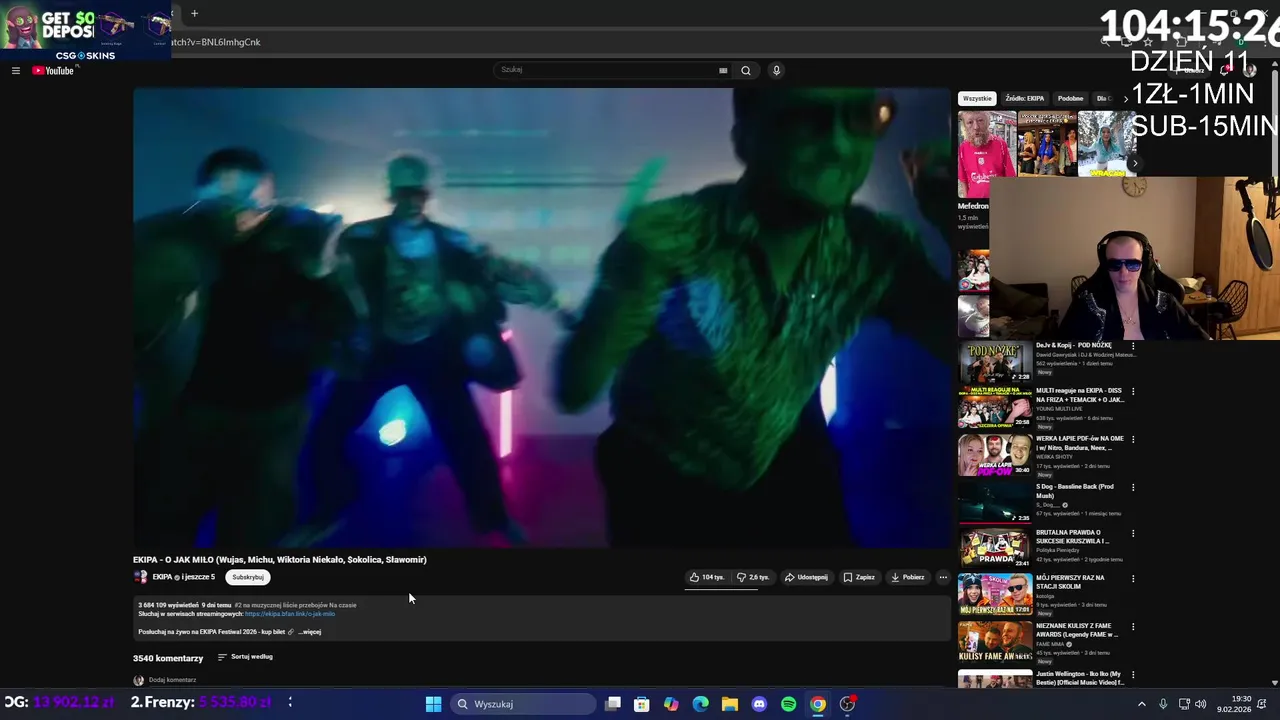Click the page scrollbar down arrow
The height and width of the screenshot is (720, 1280).
[x=1274, y=683]
